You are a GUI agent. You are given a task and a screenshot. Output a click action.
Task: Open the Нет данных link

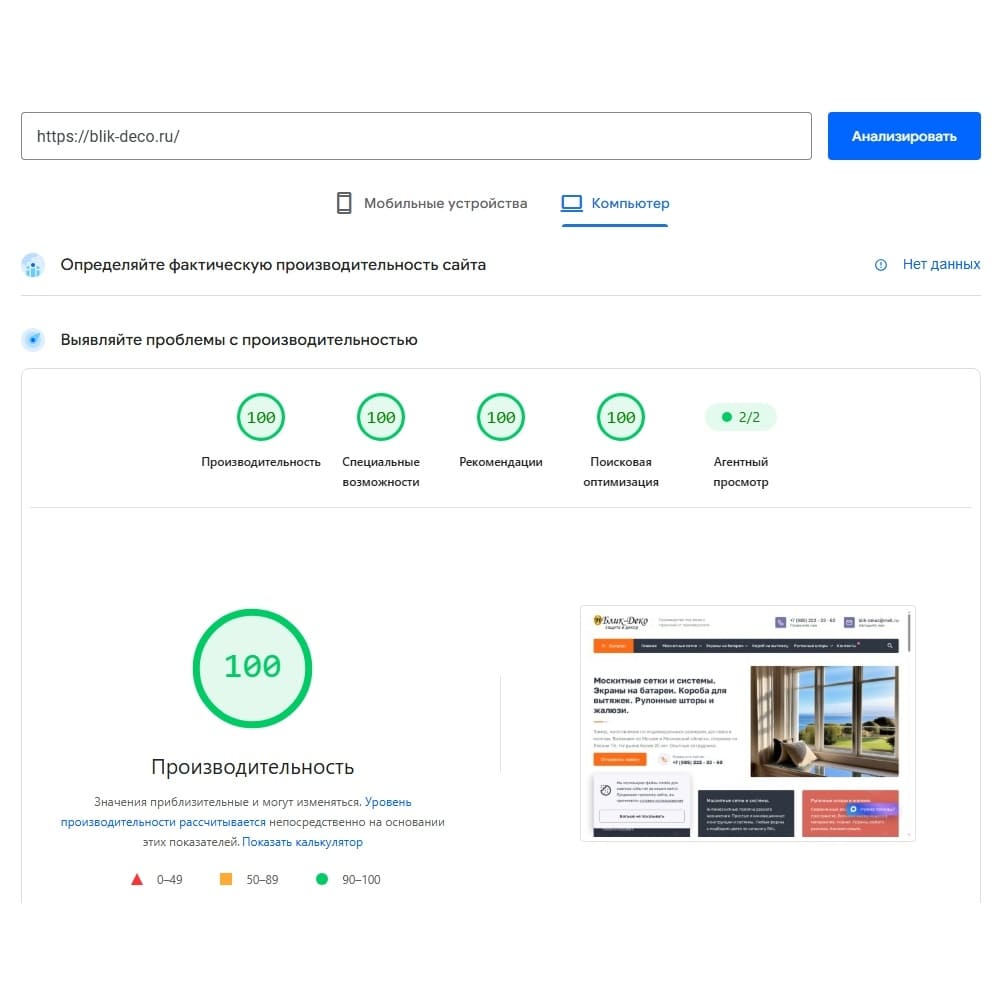click(x=941, y=264)
